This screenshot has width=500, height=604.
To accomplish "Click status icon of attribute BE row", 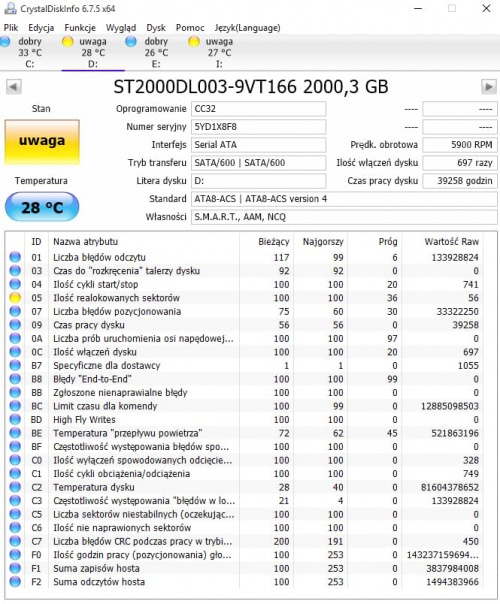I will 15,433.
